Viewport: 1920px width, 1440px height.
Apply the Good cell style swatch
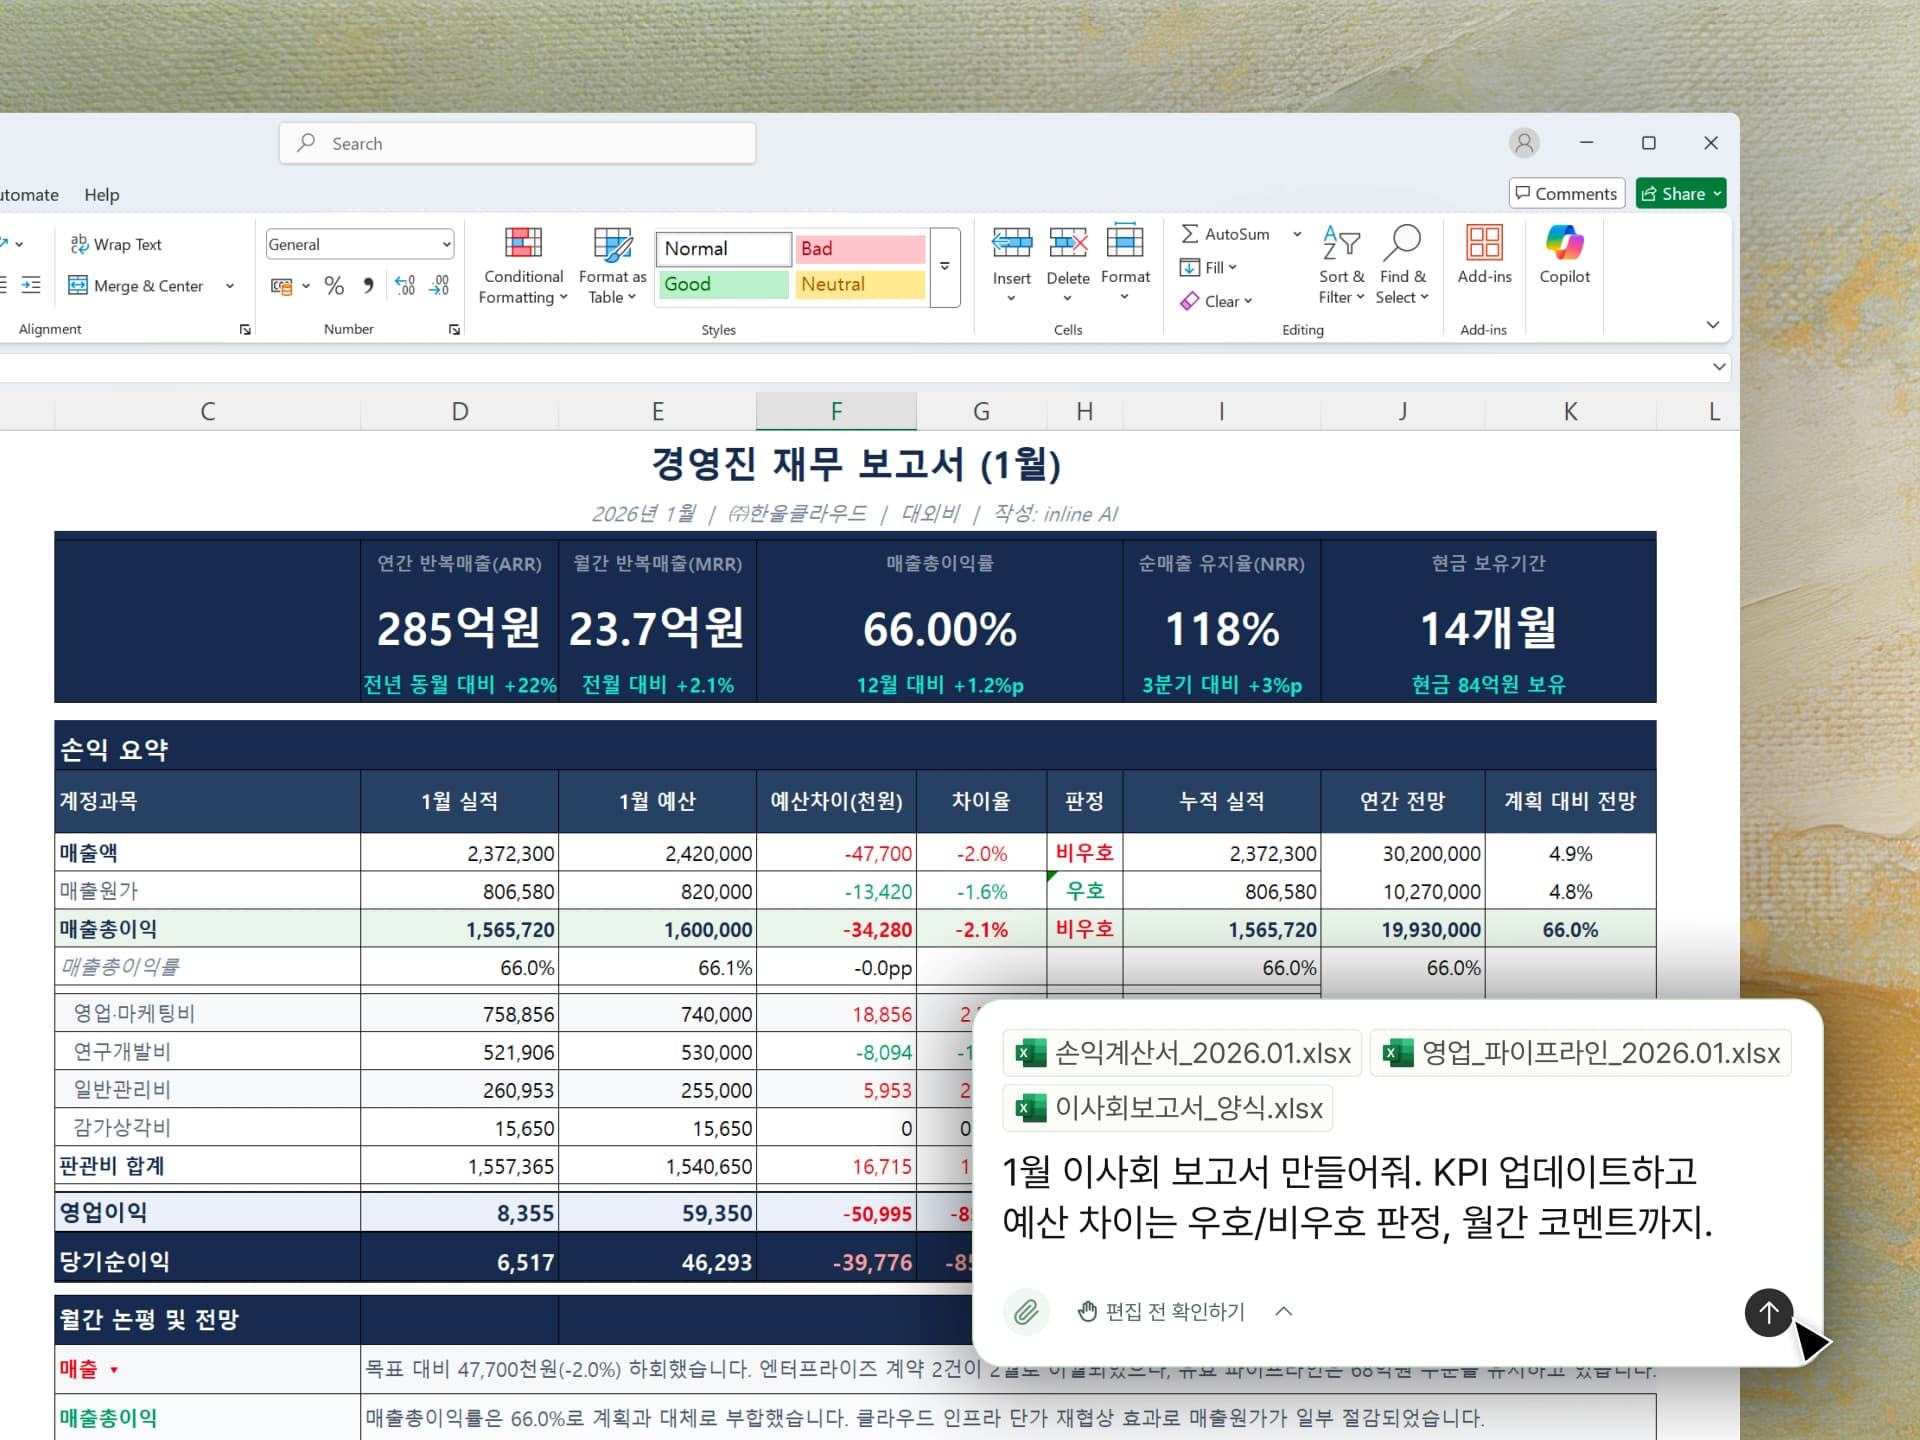(722, 284)
